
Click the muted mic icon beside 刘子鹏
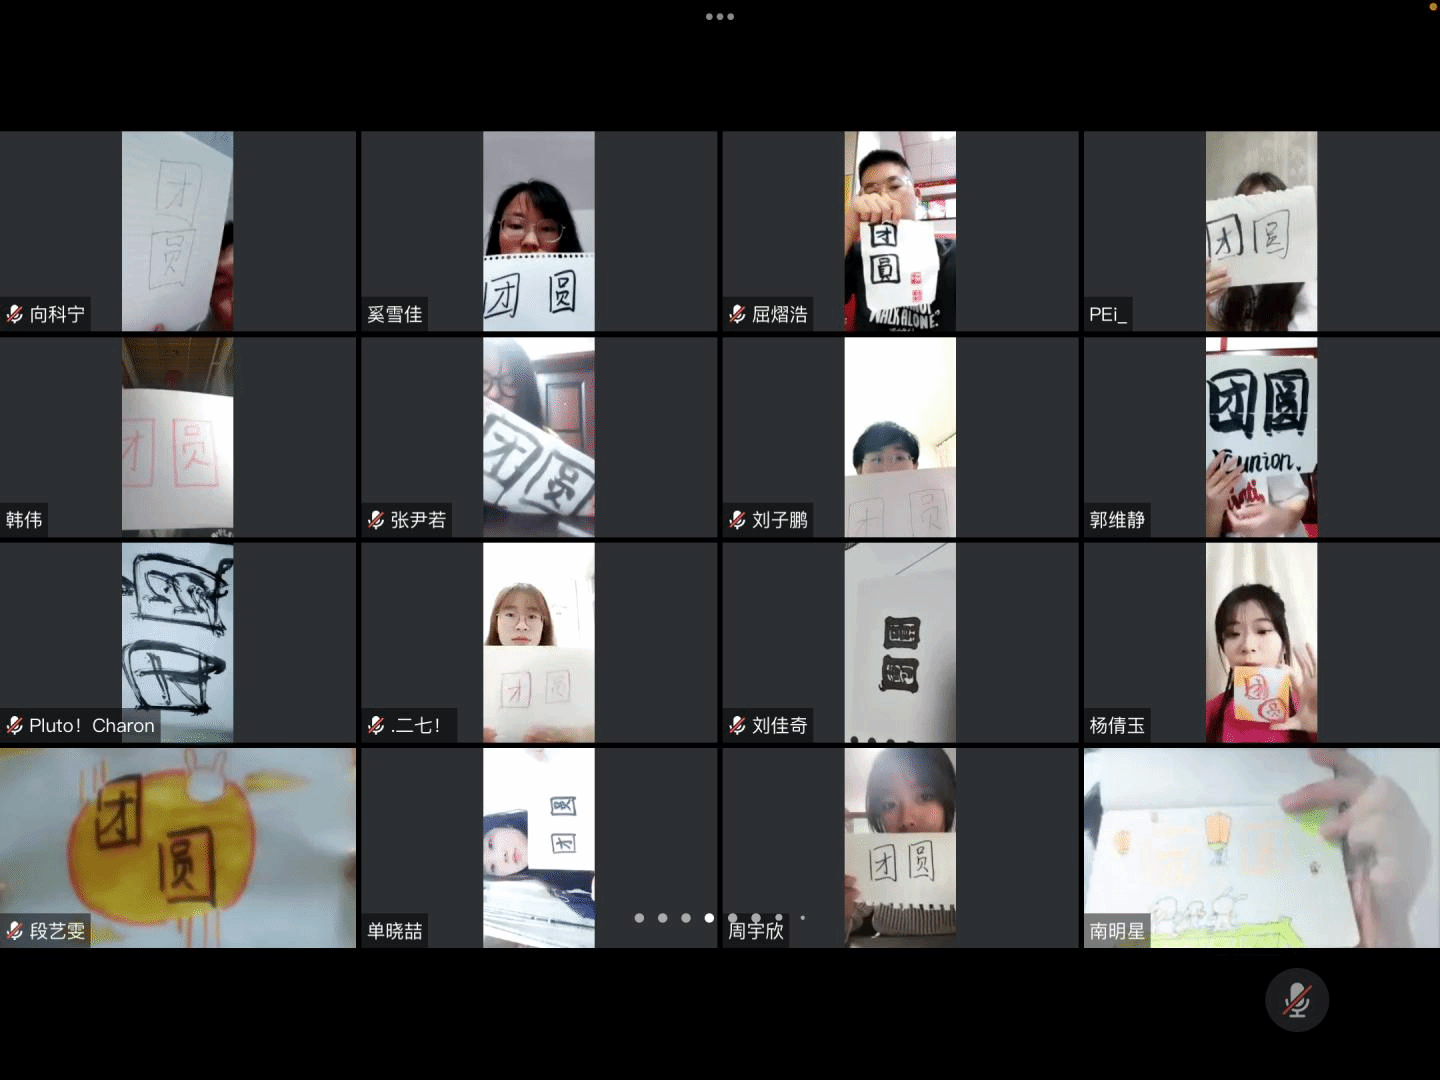pos(737,520)
